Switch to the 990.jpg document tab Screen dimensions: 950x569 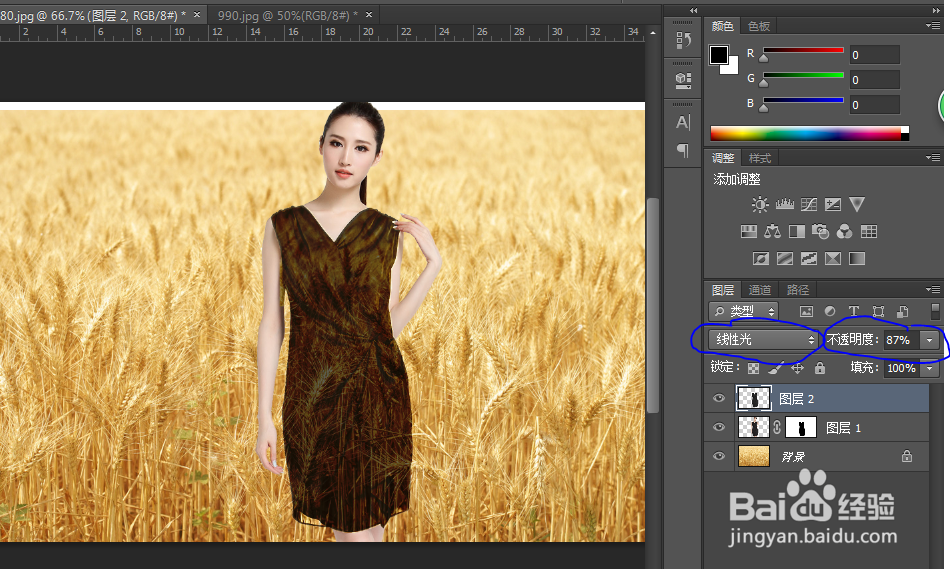click(283, 15)
